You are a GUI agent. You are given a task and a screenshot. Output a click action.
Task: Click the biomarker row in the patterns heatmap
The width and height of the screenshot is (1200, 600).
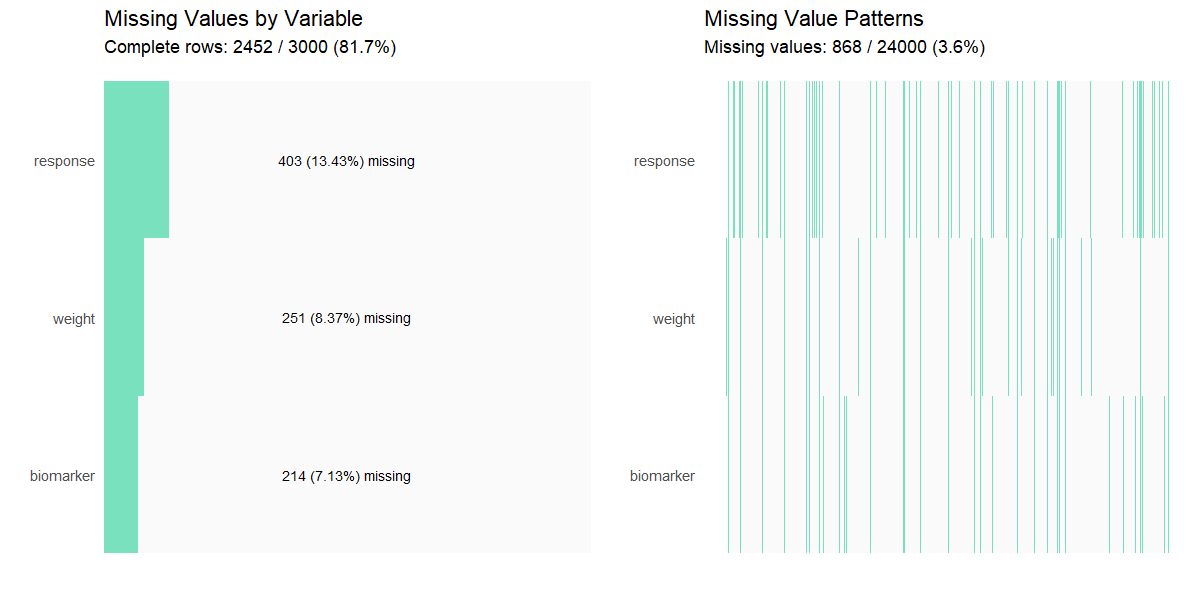[947, 476]
